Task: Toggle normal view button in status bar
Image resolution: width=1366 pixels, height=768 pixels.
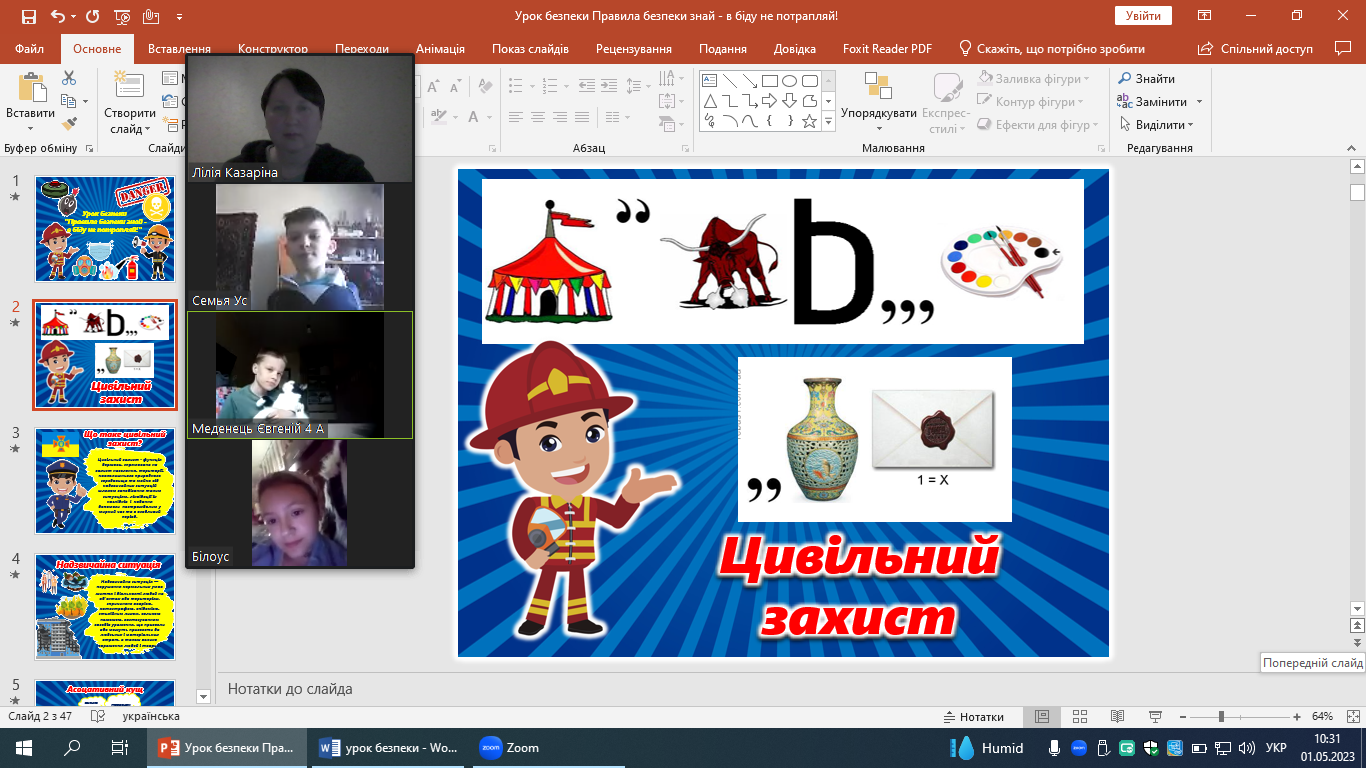Action: 1042,717
